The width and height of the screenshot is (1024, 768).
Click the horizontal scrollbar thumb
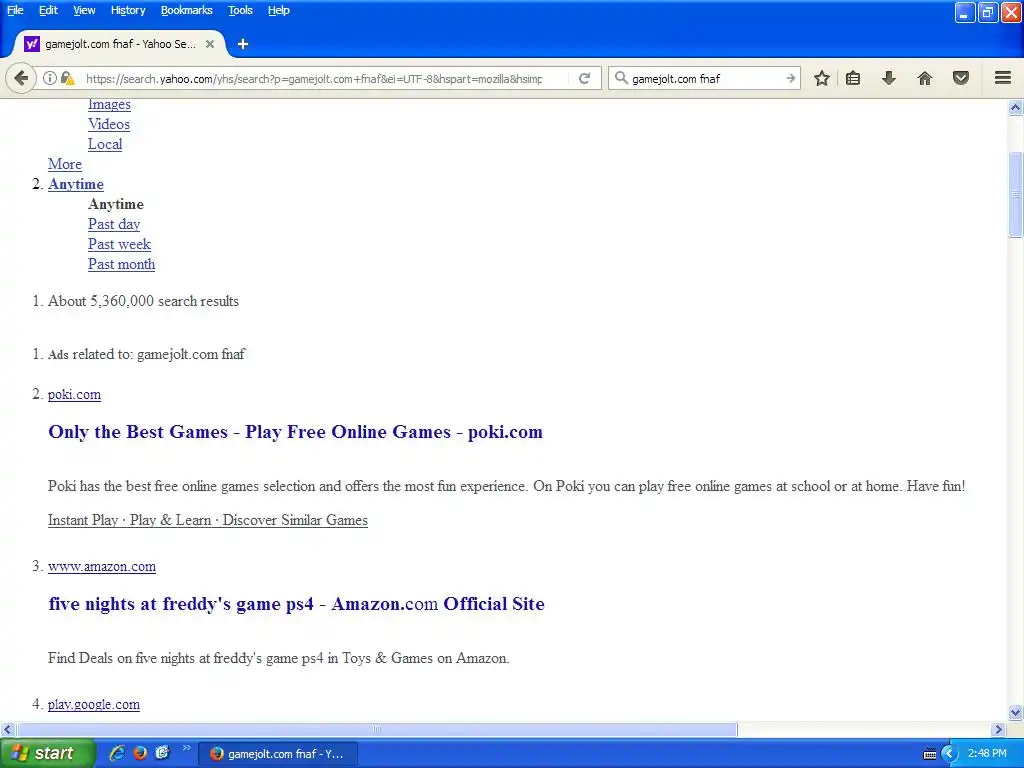point(377,729)
